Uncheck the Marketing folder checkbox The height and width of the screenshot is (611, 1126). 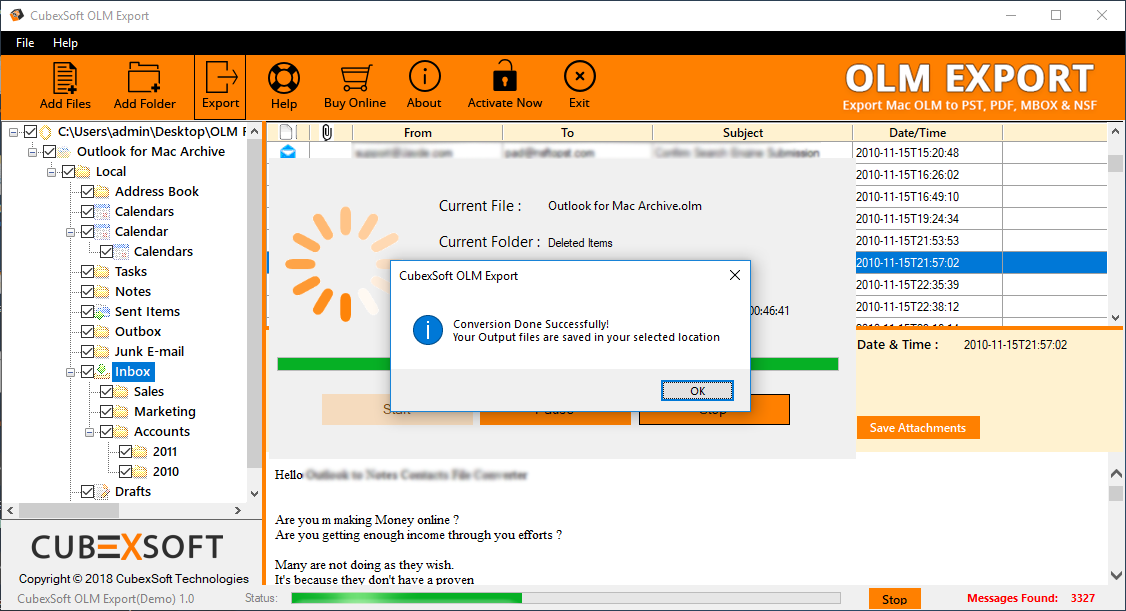106,411
